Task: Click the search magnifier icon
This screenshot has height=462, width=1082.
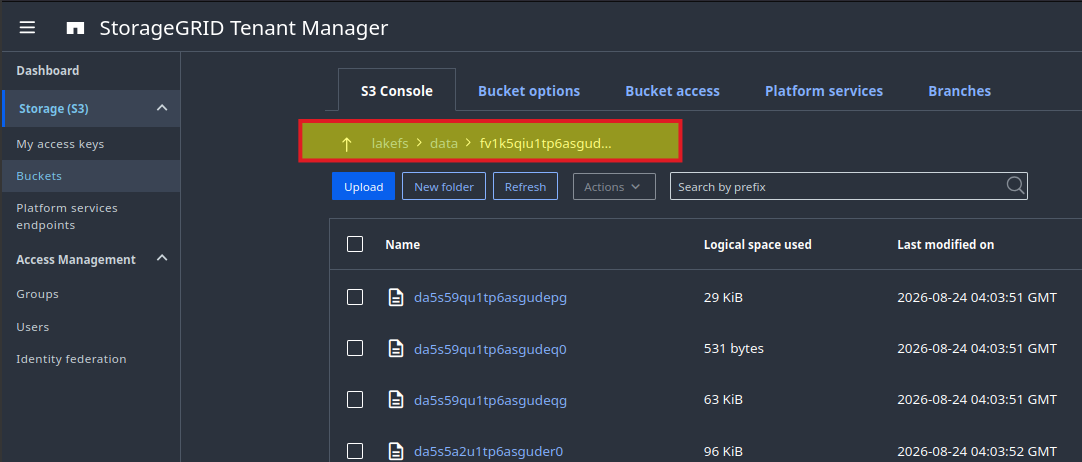Action: point(1015,186)
